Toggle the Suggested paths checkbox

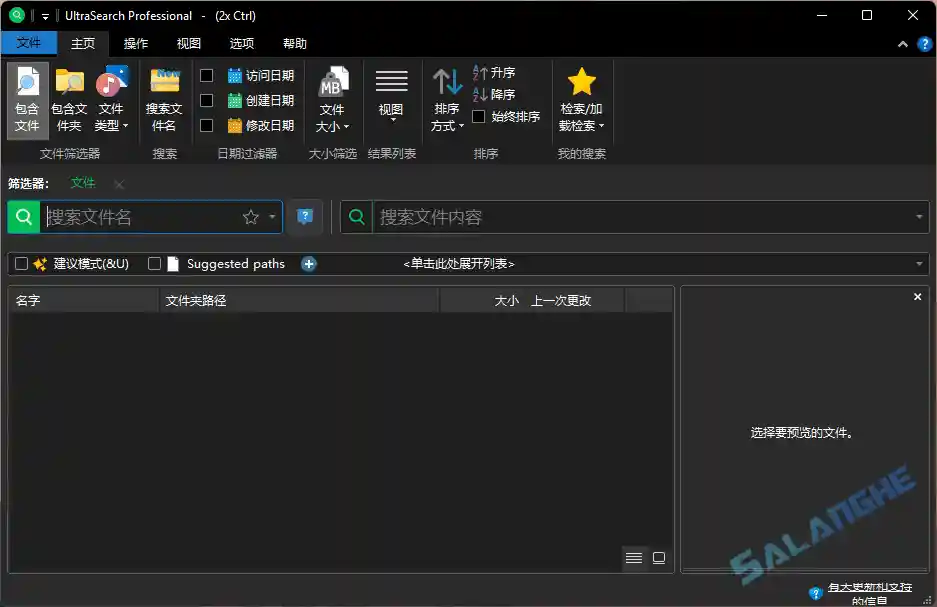[155, 263]
